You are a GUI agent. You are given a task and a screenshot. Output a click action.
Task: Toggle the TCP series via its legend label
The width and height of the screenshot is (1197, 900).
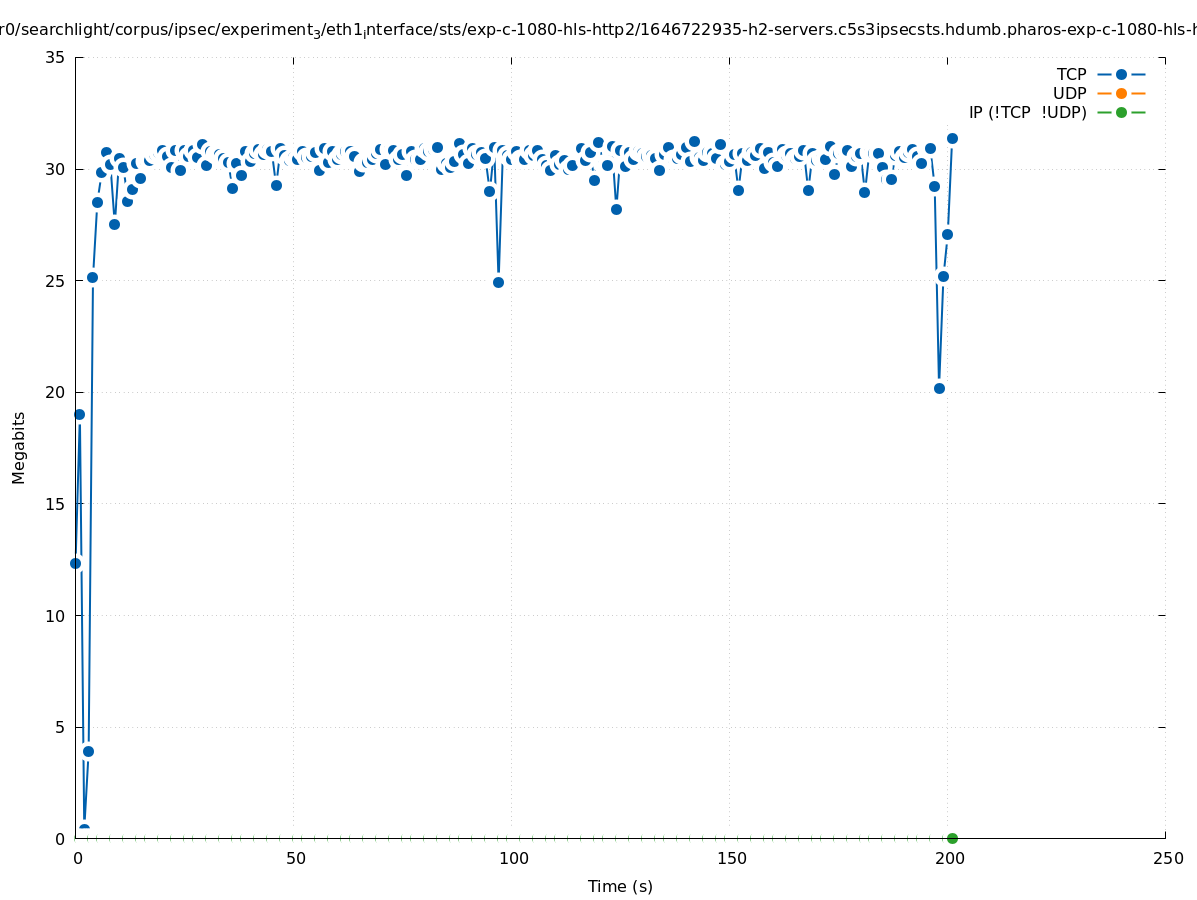tap(1071, 74)
